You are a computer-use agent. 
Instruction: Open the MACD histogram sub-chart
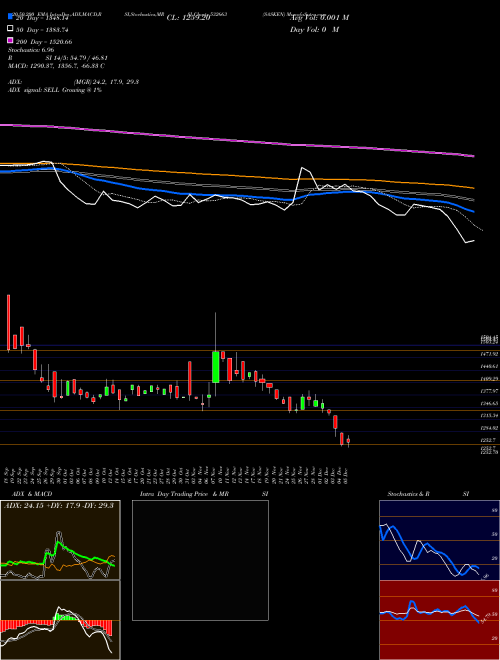click(x=60, y=620)
